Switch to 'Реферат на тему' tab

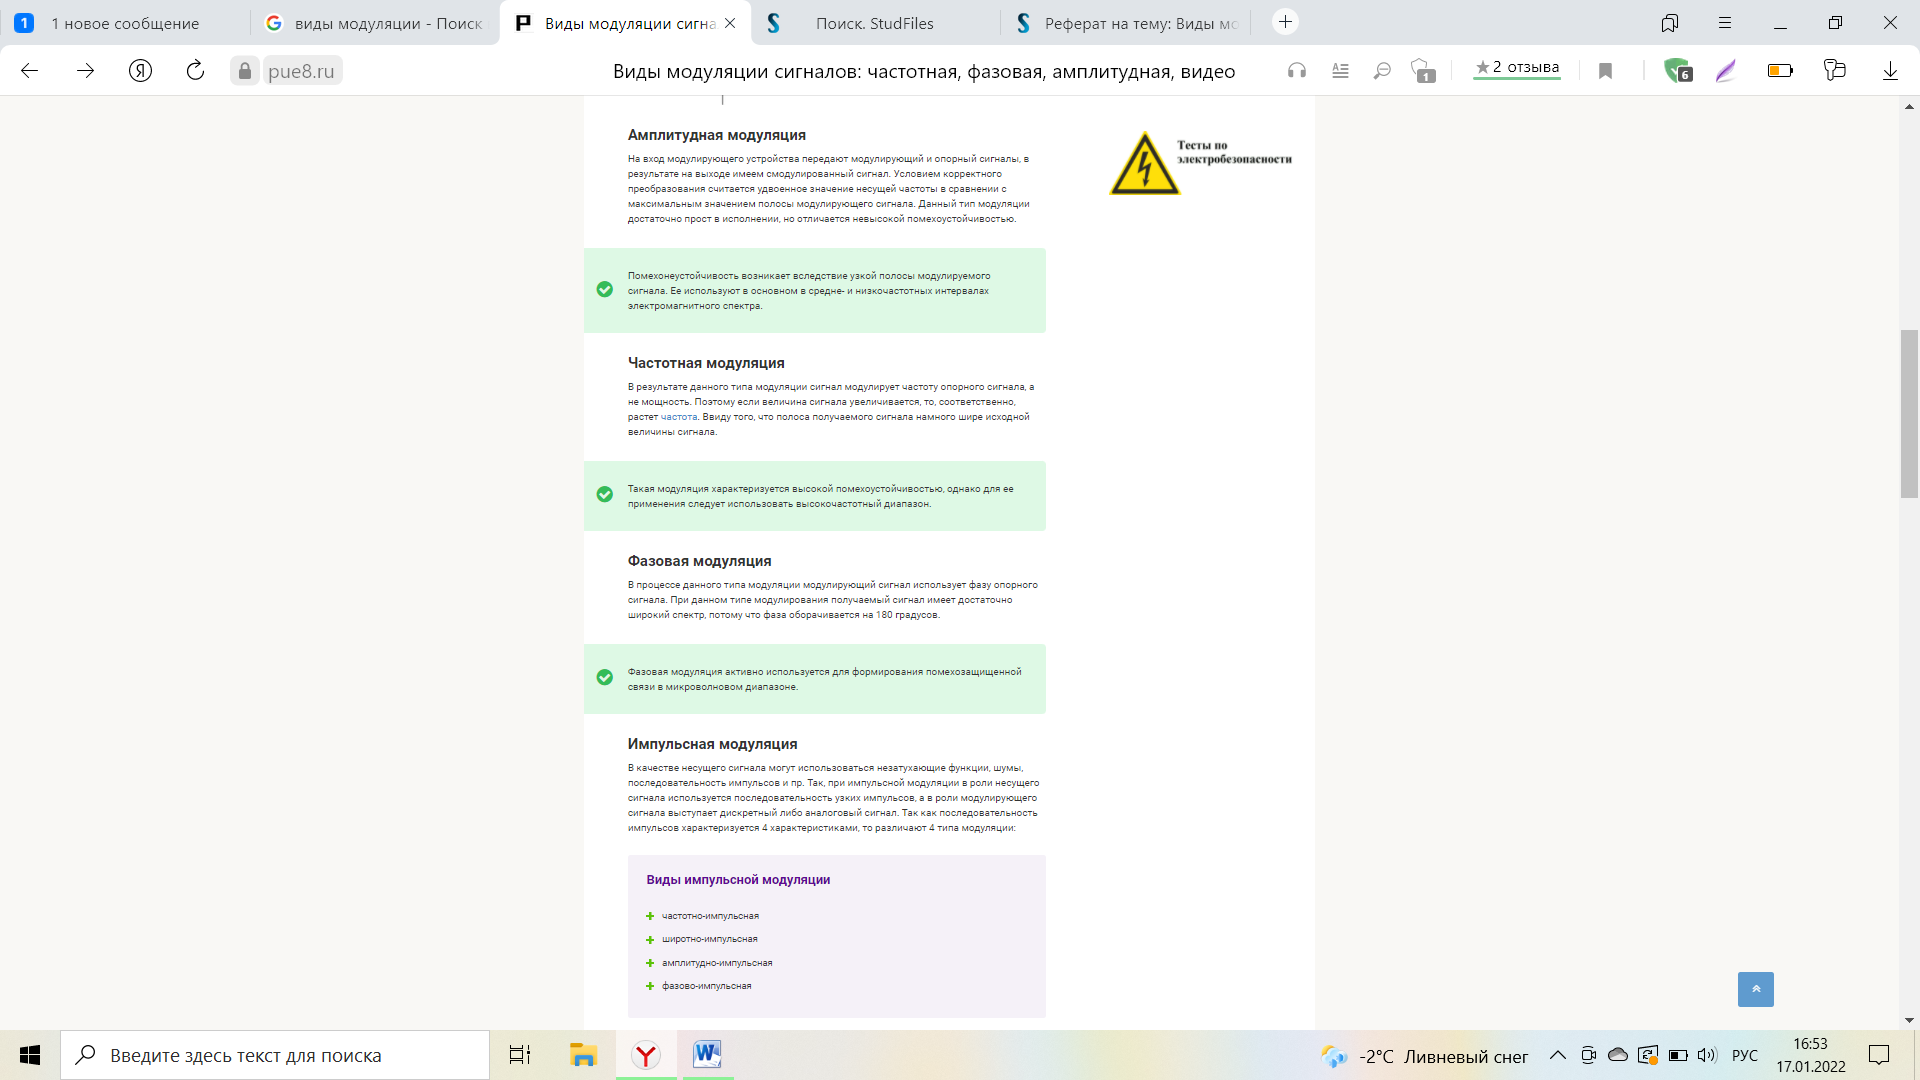[1125, 23]
